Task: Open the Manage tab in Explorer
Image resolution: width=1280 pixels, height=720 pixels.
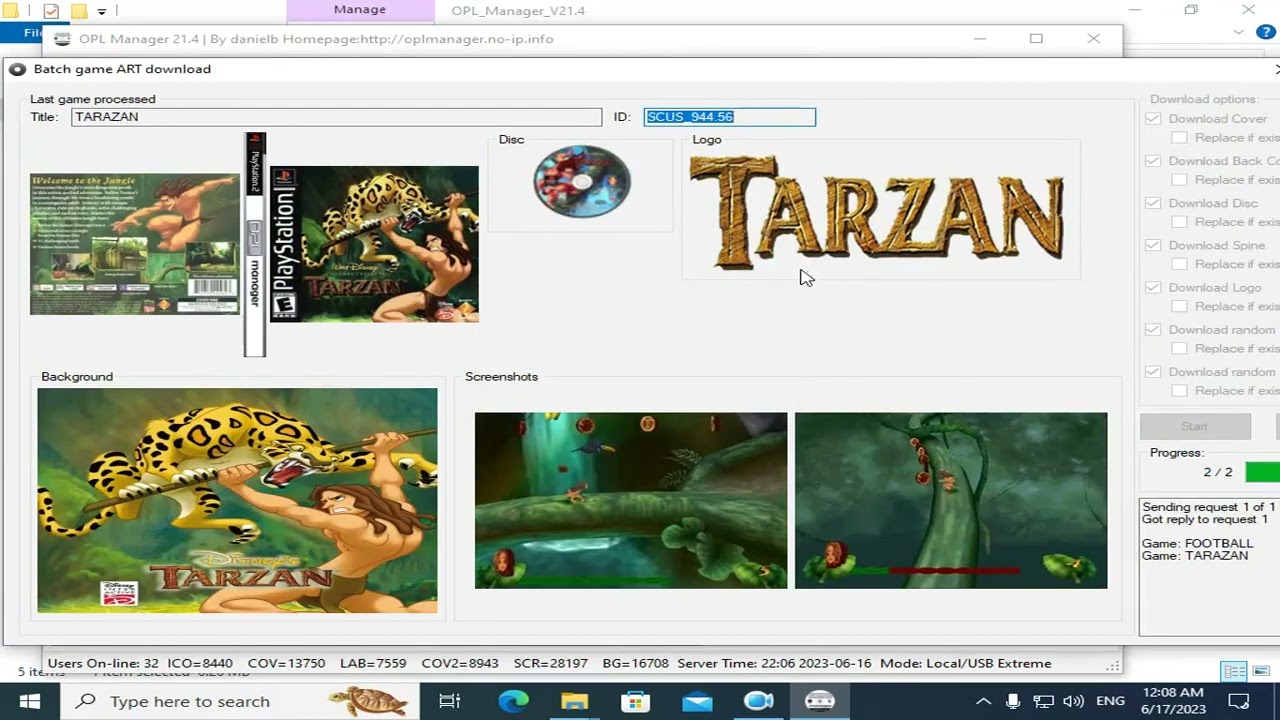Action: 360,10
